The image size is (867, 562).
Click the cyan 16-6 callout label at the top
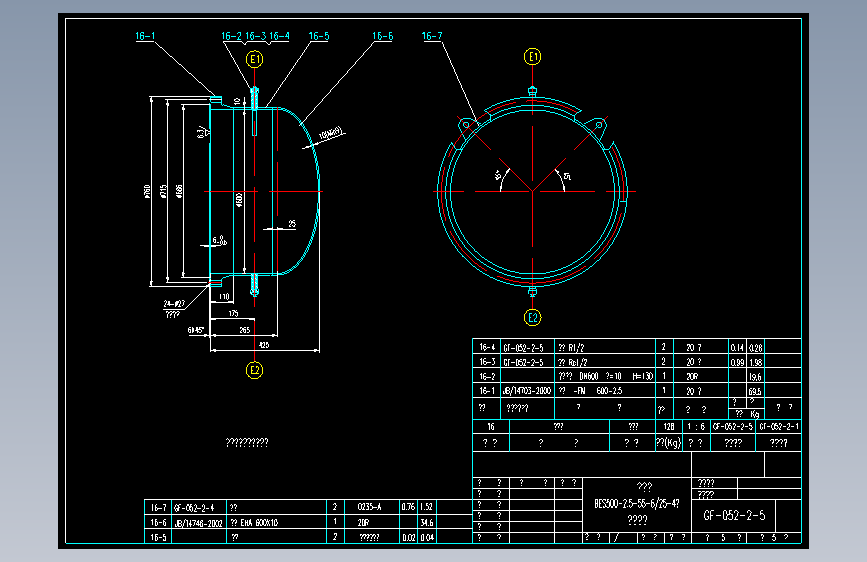[x=383, y=37]
